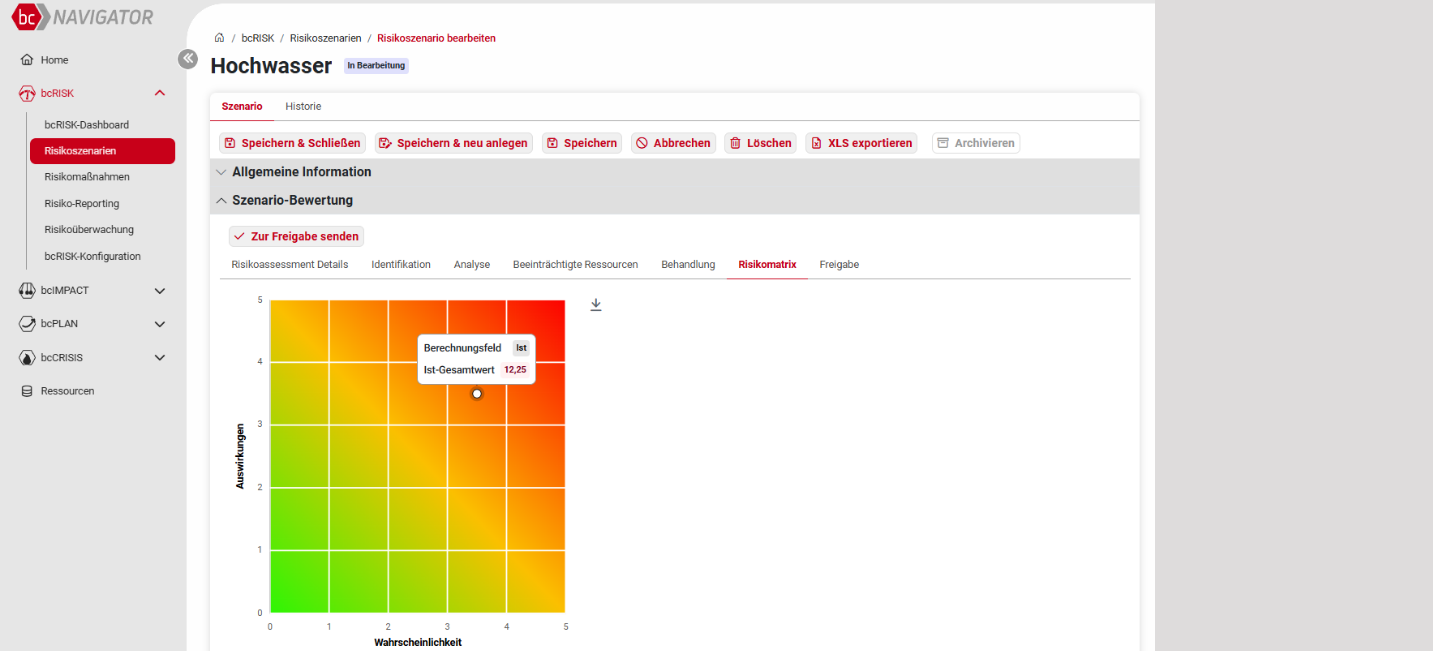The width and height of the screenshot is (1433, 651).
Task: Select the Freigabe tab
Action: [839, 264]
